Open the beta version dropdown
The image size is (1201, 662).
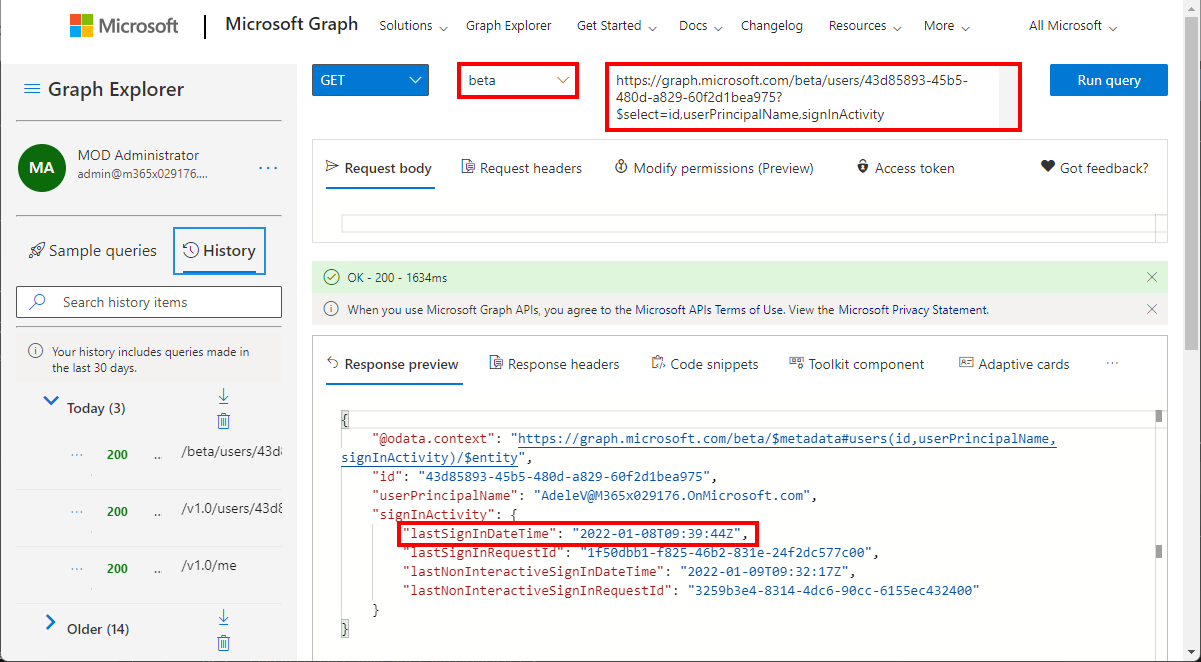518,80
